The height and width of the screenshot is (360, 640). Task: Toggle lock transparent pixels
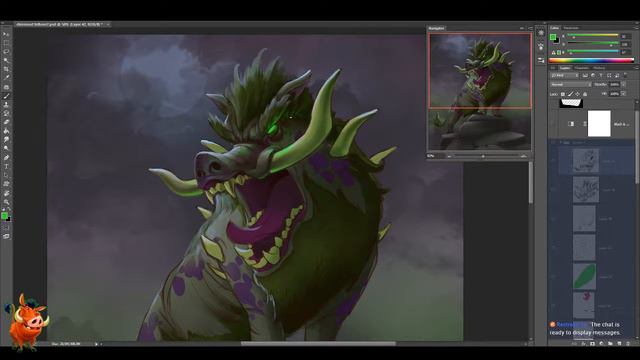click(x=563, y=94)
